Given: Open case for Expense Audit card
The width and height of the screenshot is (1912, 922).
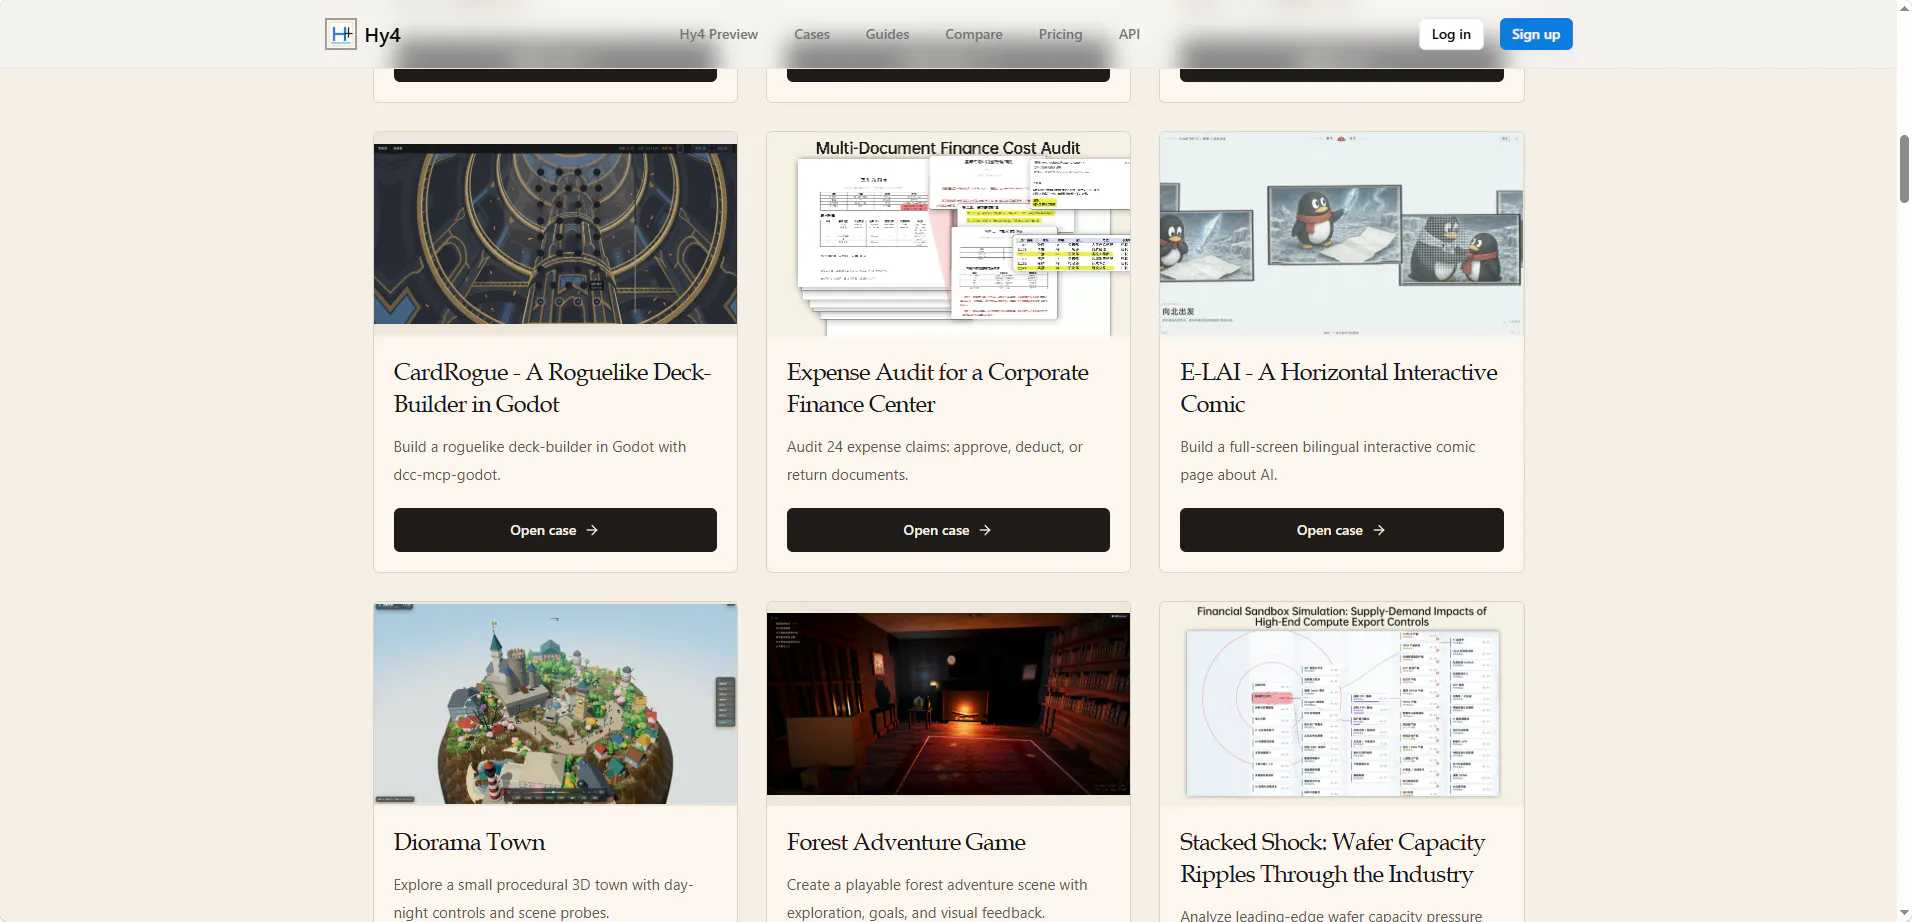Looking at the screenshot, I should 948,530.
